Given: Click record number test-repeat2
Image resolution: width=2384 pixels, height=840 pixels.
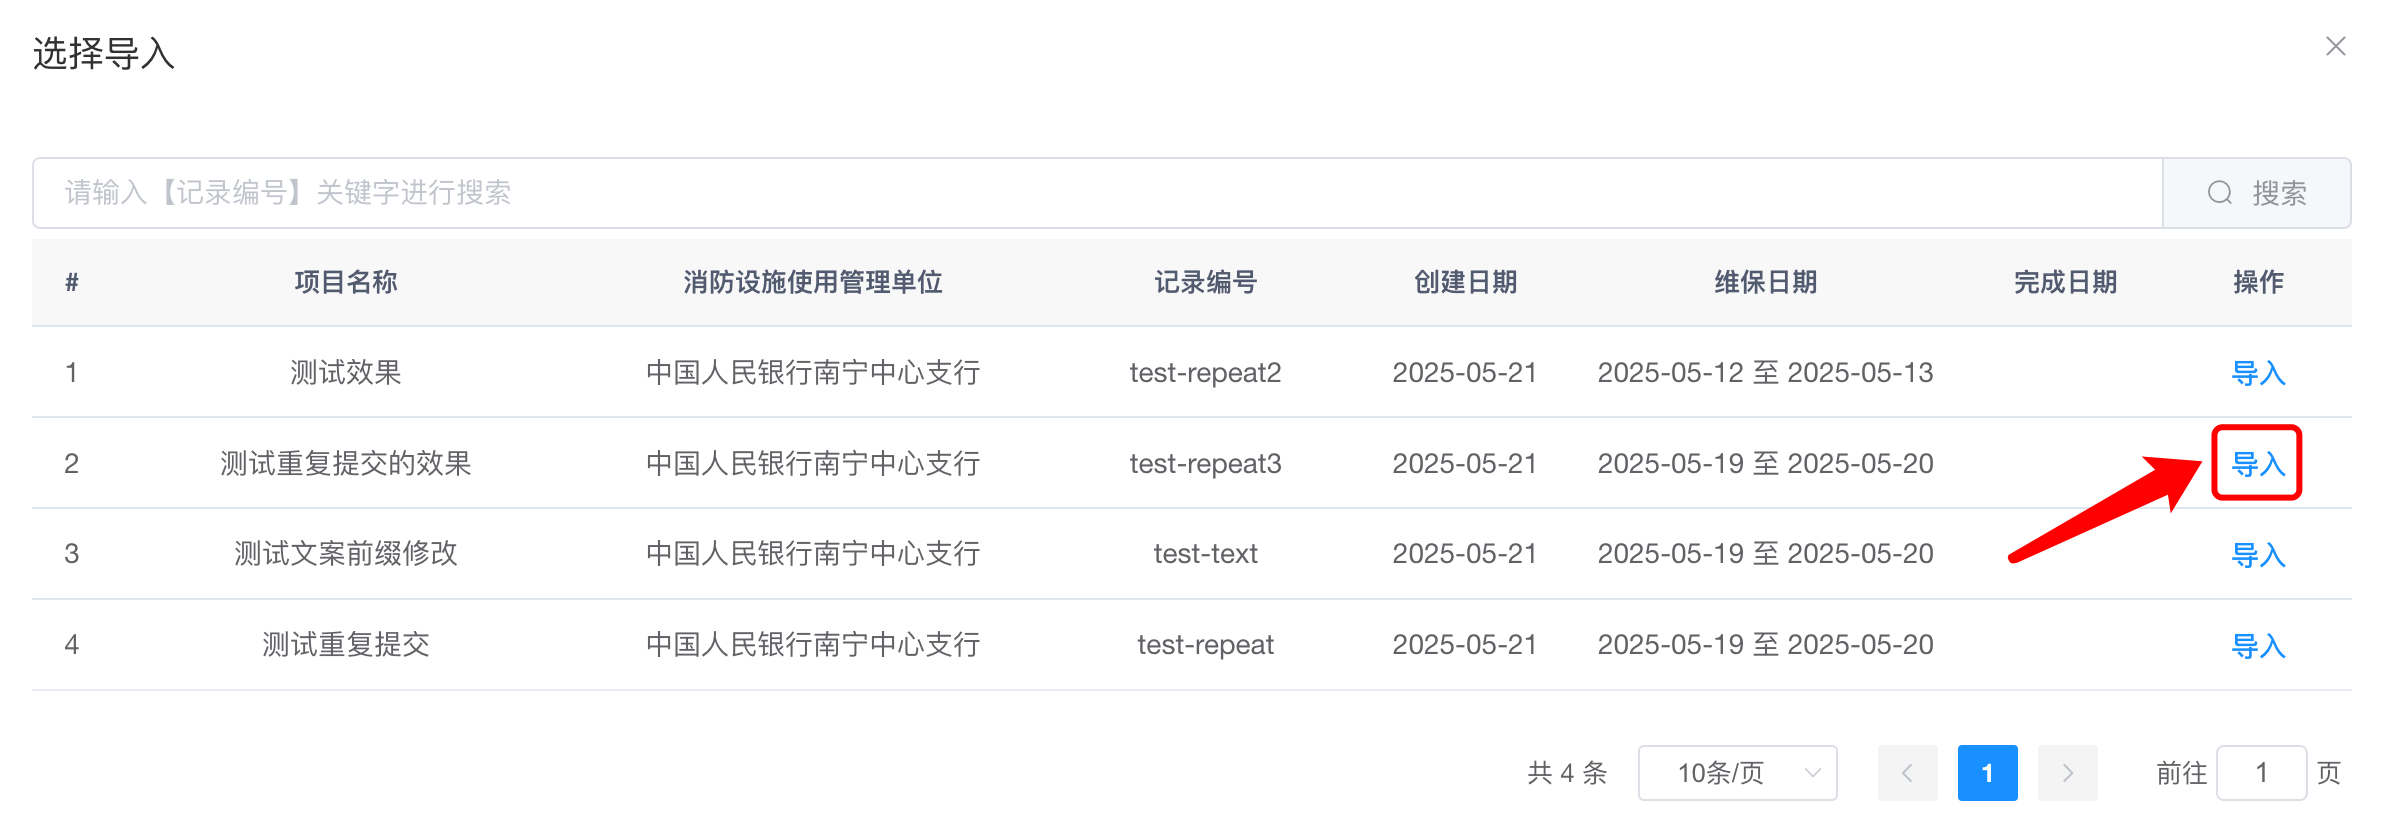Looking at the screenshot, I should [1205, 373].
